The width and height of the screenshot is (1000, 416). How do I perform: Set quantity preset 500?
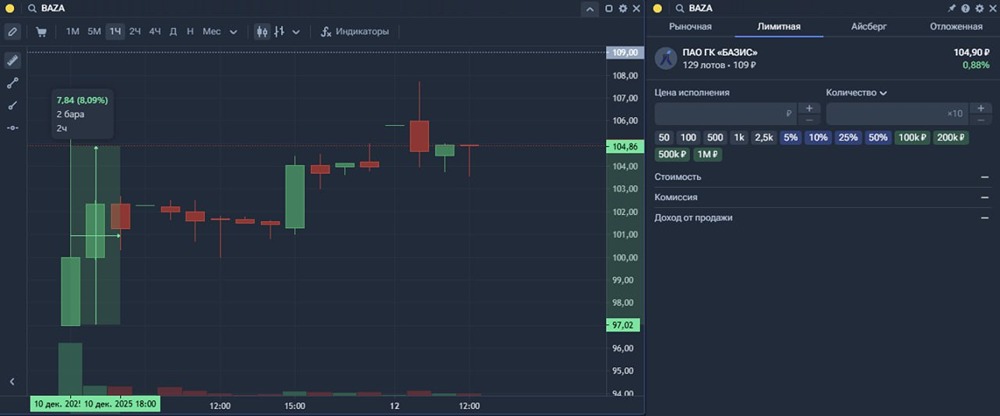click(715, 137)
